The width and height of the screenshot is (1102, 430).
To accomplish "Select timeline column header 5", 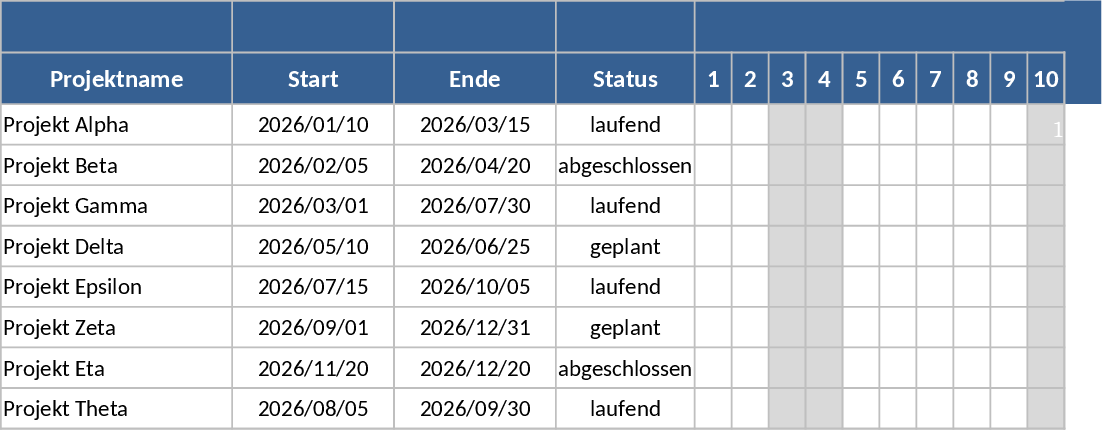I will click(x=861, y=79).
